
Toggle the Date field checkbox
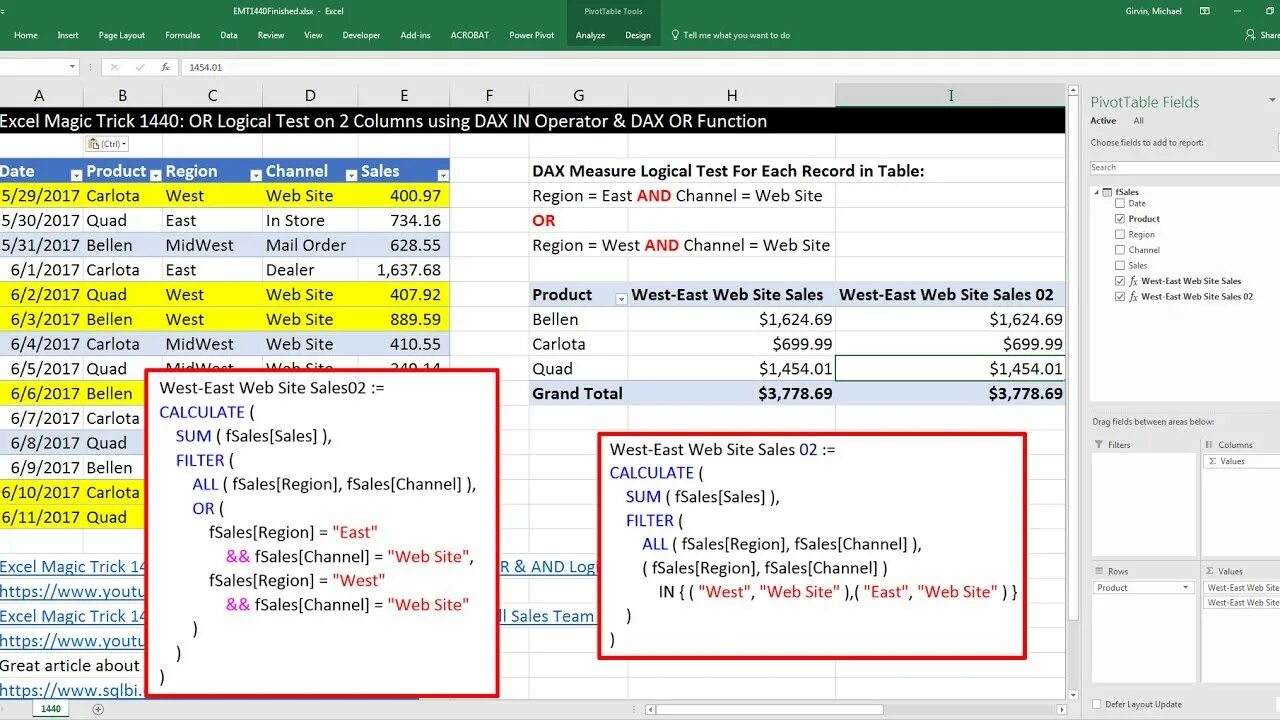point(1120,203)
